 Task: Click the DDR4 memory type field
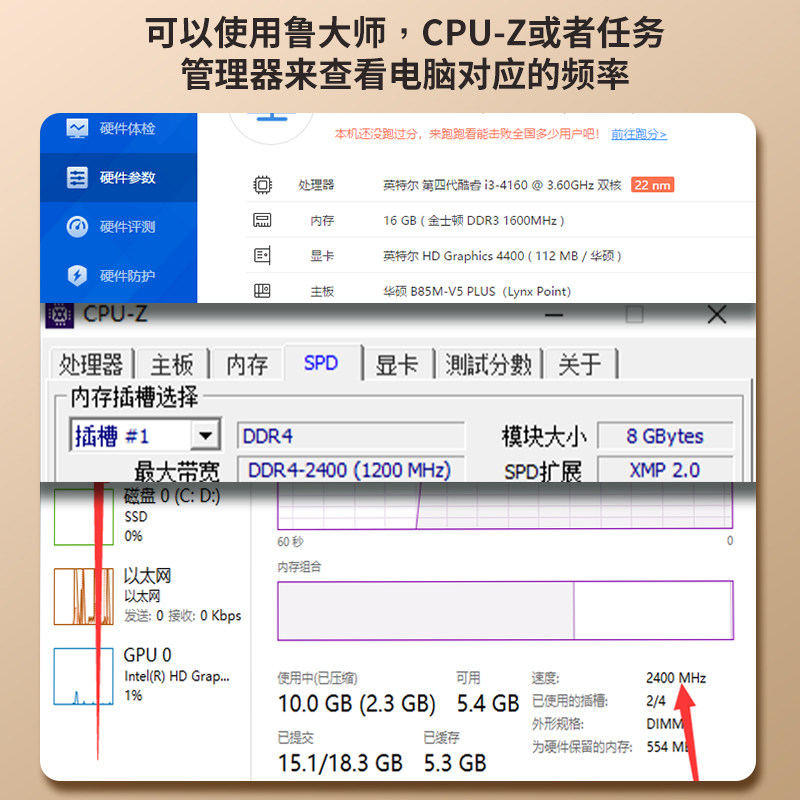[351, 436]
